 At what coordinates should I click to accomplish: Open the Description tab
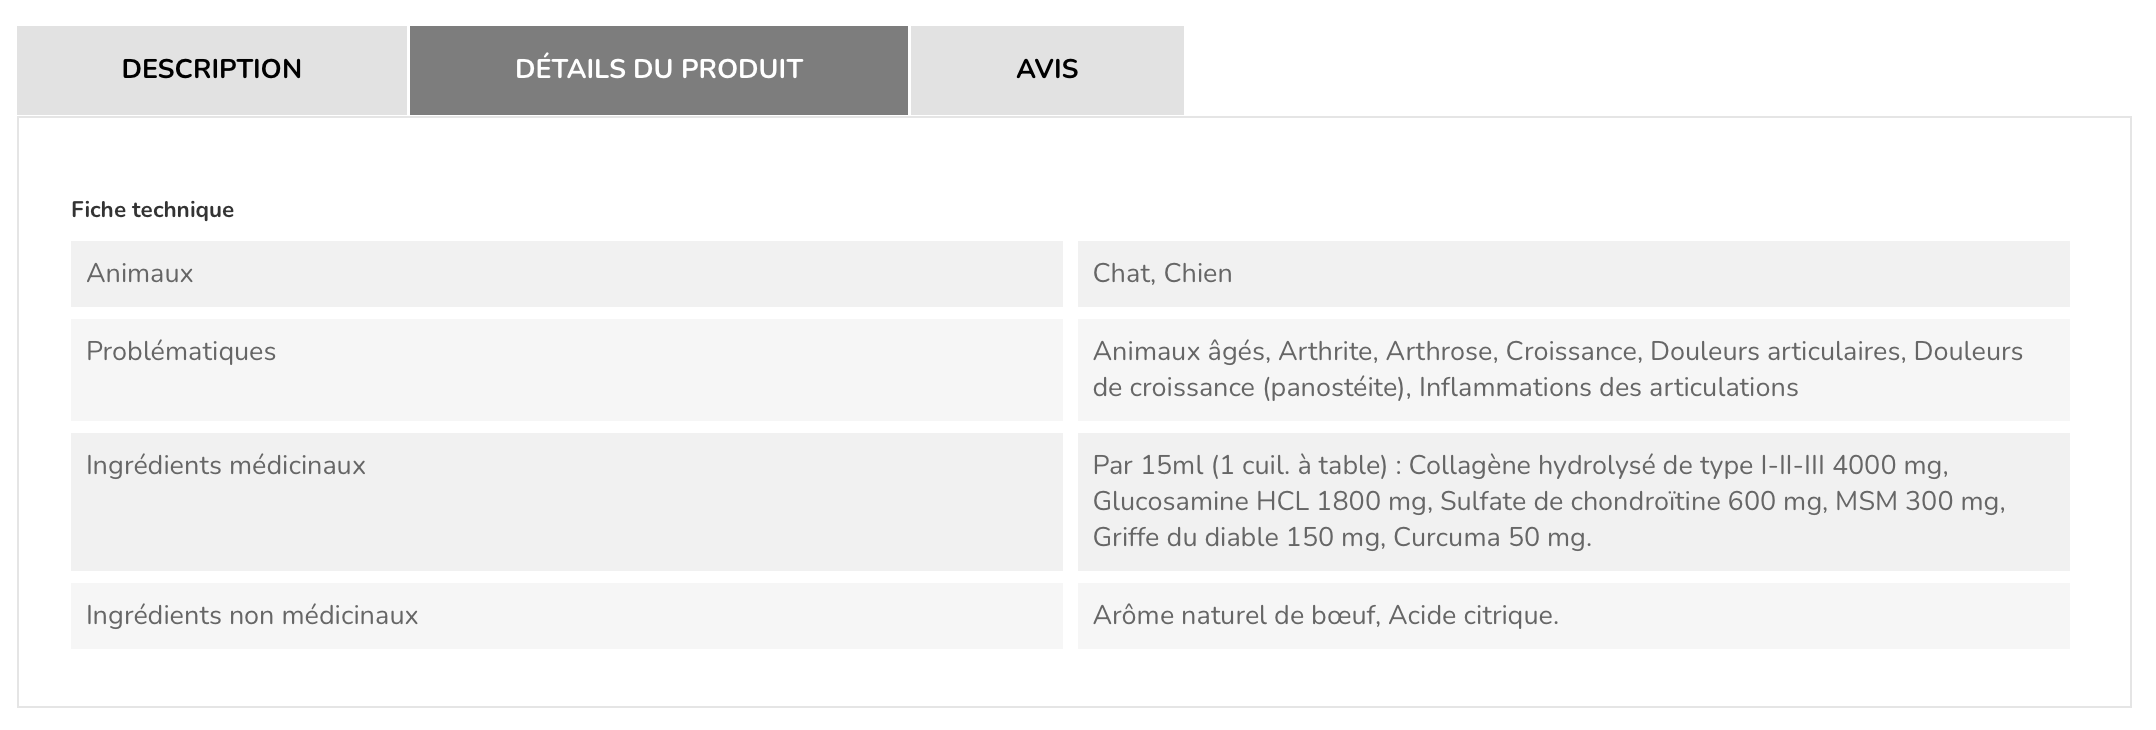[x=212, y=70]
